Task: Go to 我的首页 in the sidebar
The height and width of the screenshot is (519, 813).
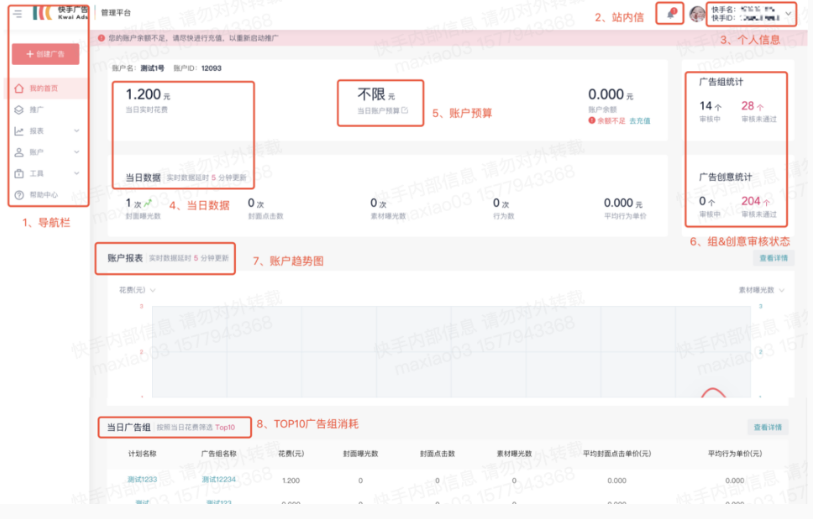Action: (x=44, y=88)
